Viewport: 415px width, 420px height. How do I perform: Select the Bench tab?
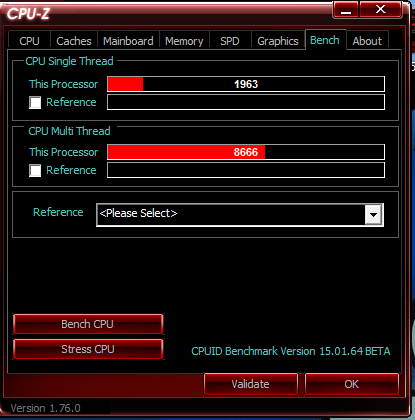325,40
